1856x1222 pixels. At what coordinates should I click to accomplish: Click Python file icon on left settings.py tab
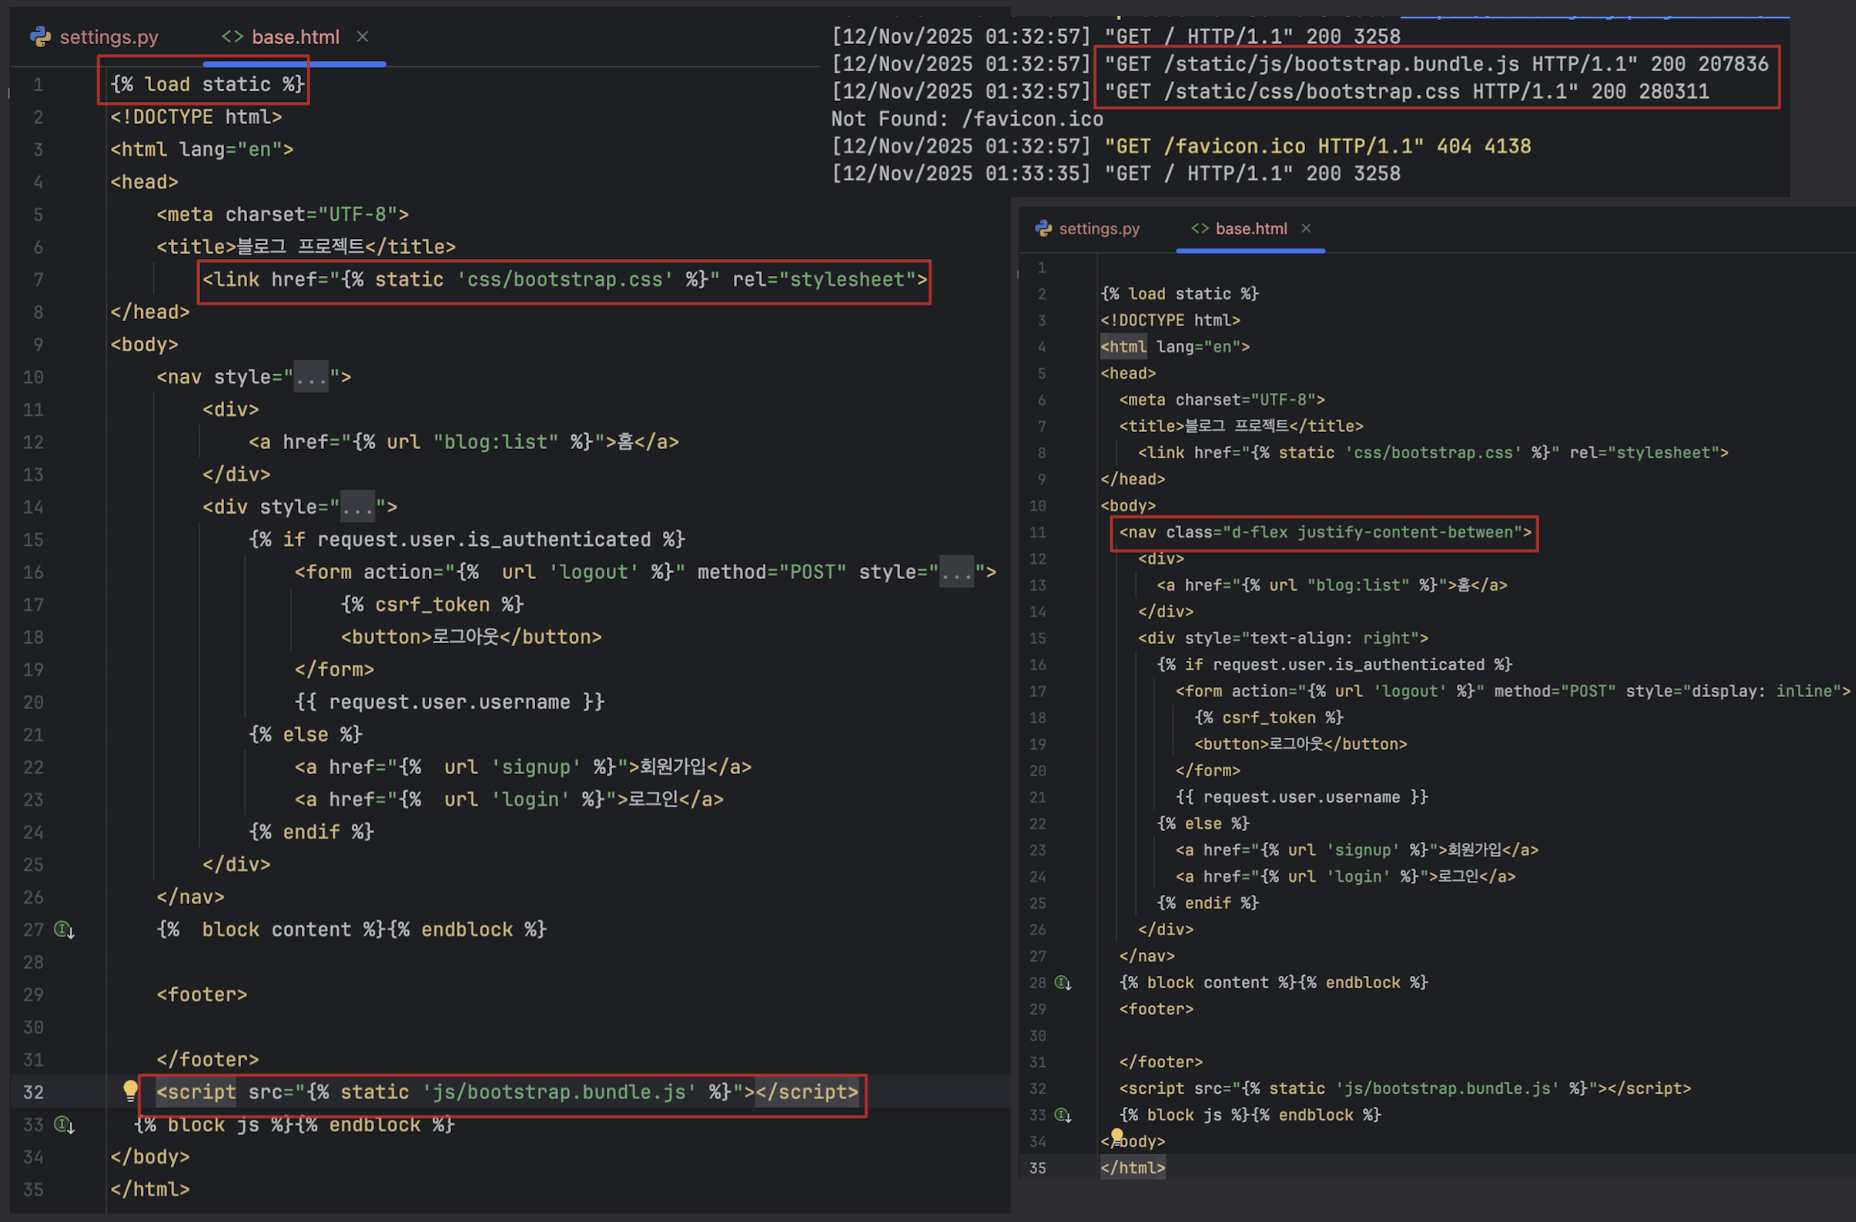point(40,37)
